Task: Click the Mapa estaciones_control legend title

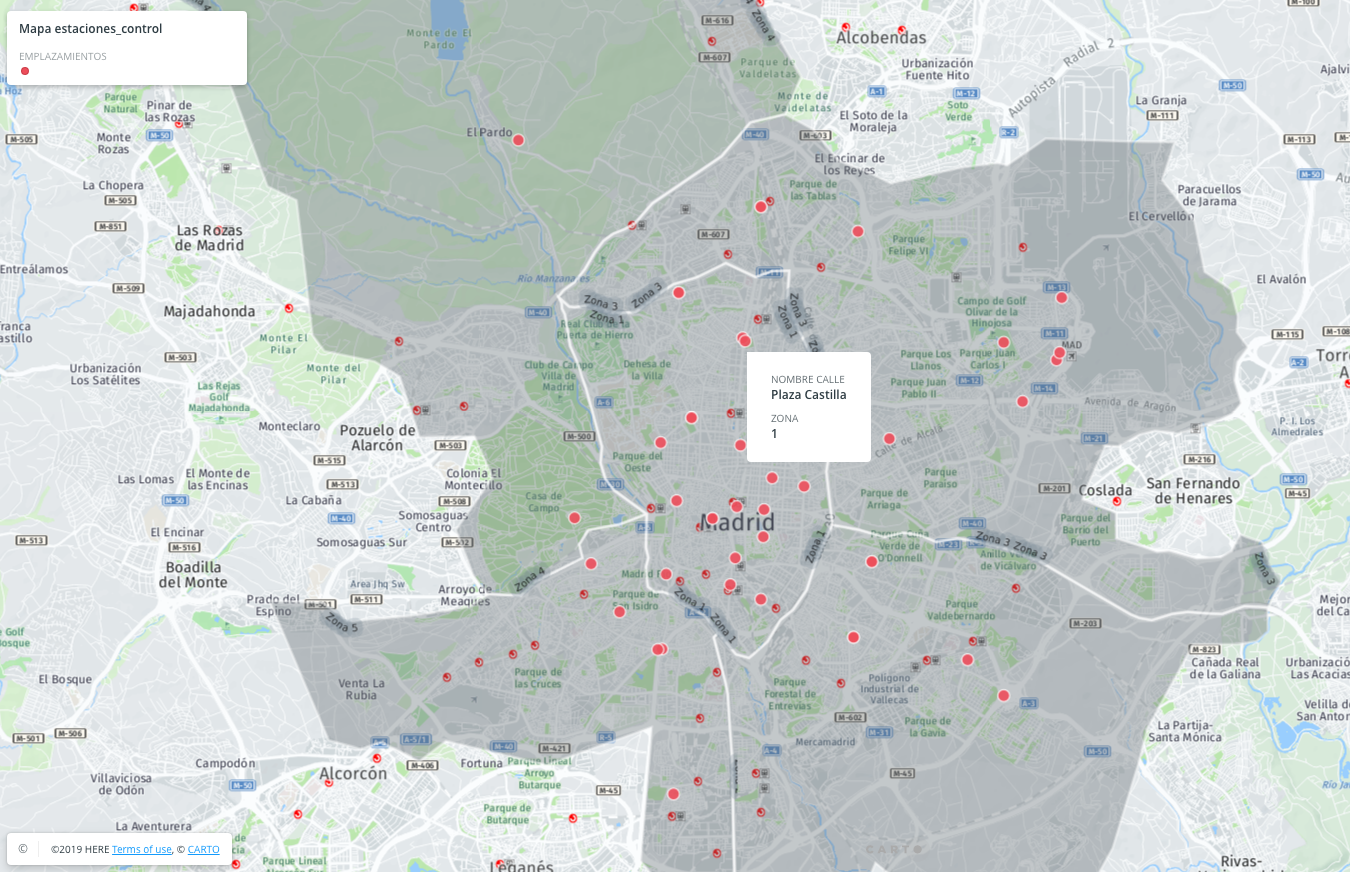Action: click(91, 29)
